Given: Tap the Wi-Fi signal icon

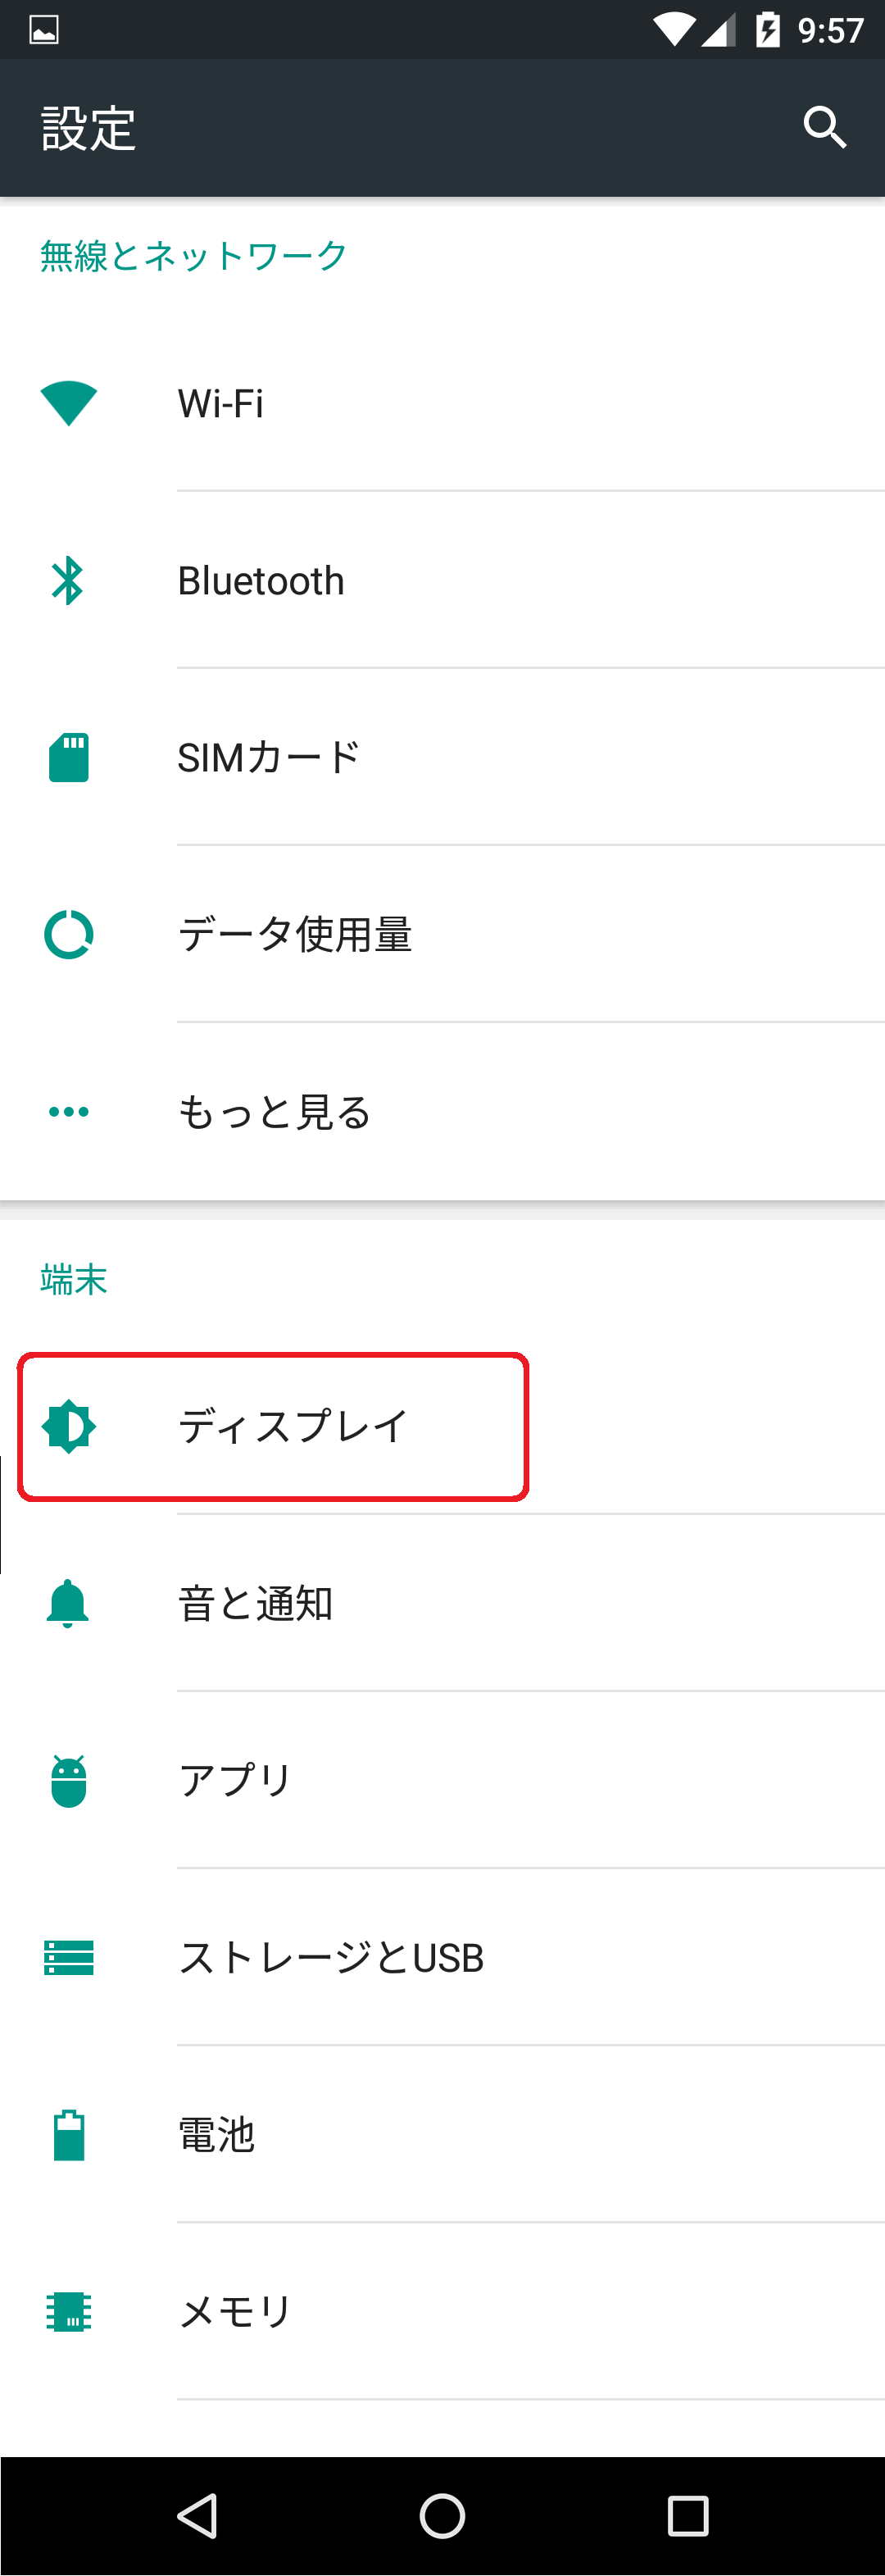Looking at the screenshot, I should (x=68, y=404).
